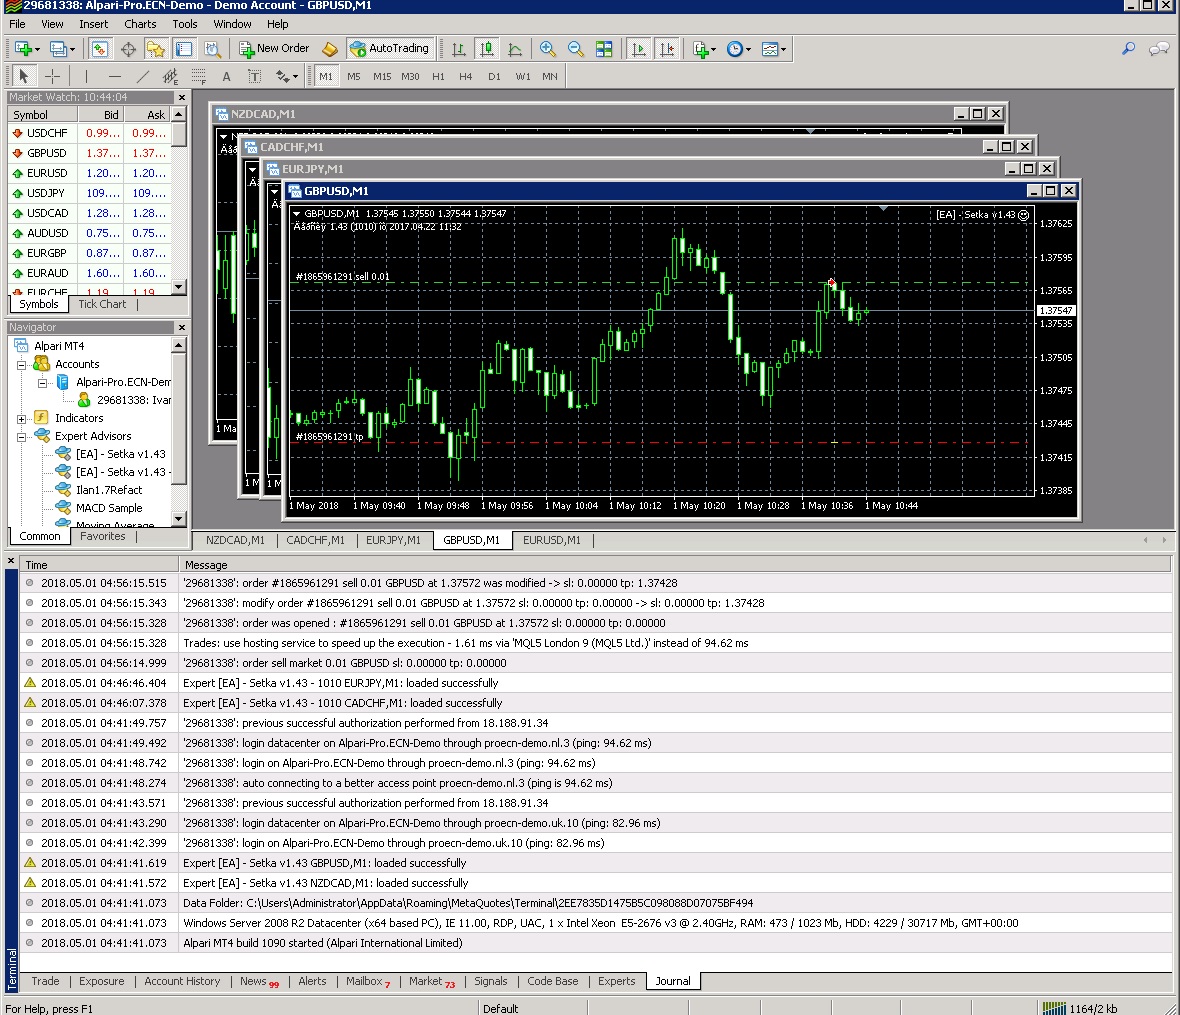1180x1015 pixels.
Task: Toggle the AutoTrading button
Action: (x=390, y=49)
